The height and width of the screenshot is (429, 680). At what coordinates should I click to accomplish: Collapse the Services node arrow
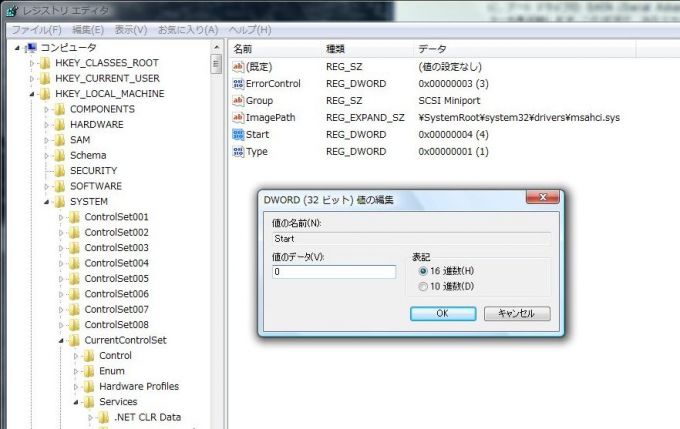tap(76, 403)
